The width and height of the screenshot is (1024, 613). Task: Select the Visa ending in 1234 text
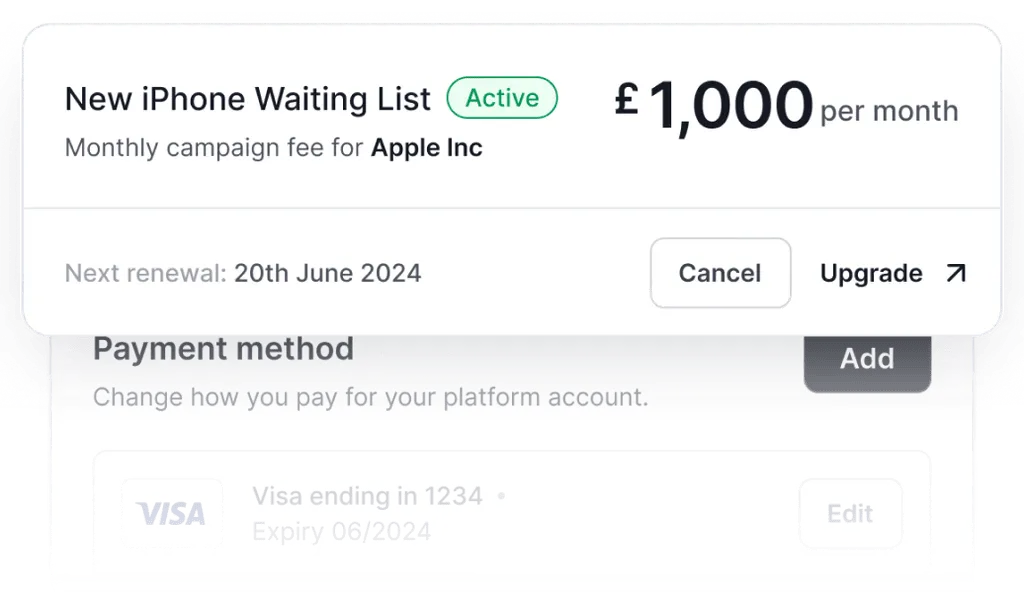tap(367, 495)
